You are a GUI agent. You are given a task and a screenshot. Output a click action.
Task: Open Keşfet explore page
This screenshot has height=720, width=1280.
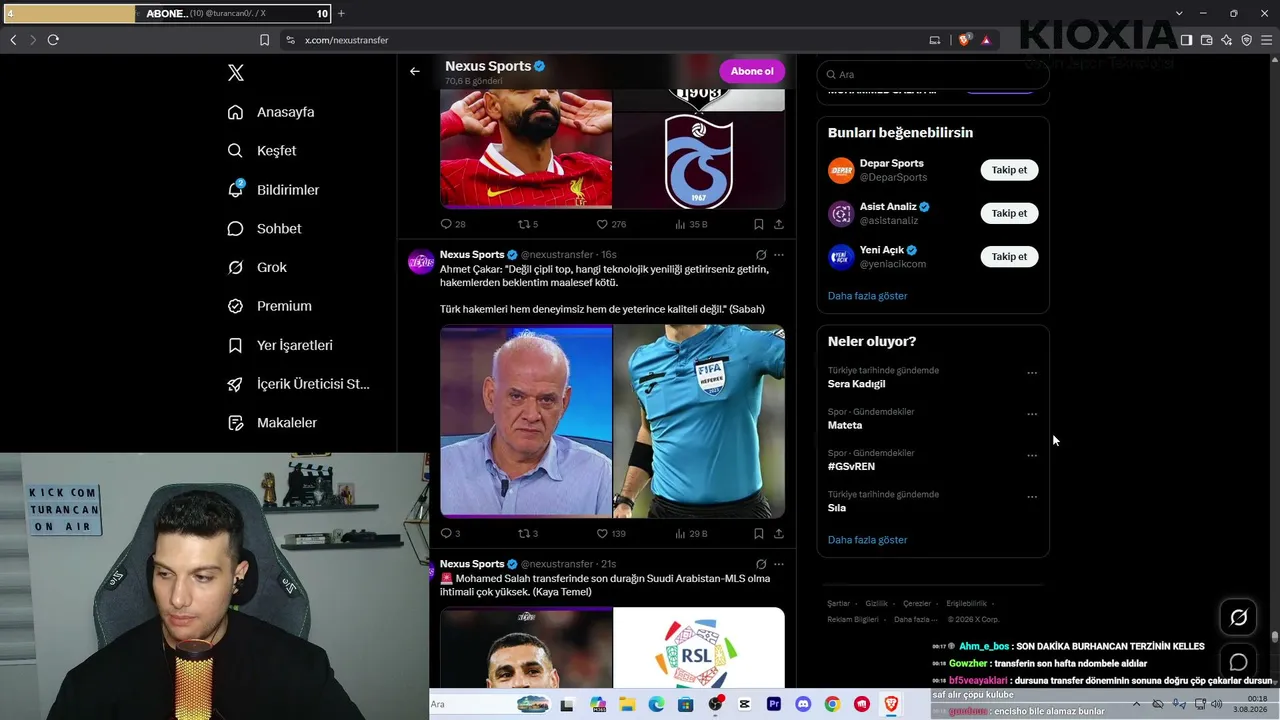pos(262,151)
